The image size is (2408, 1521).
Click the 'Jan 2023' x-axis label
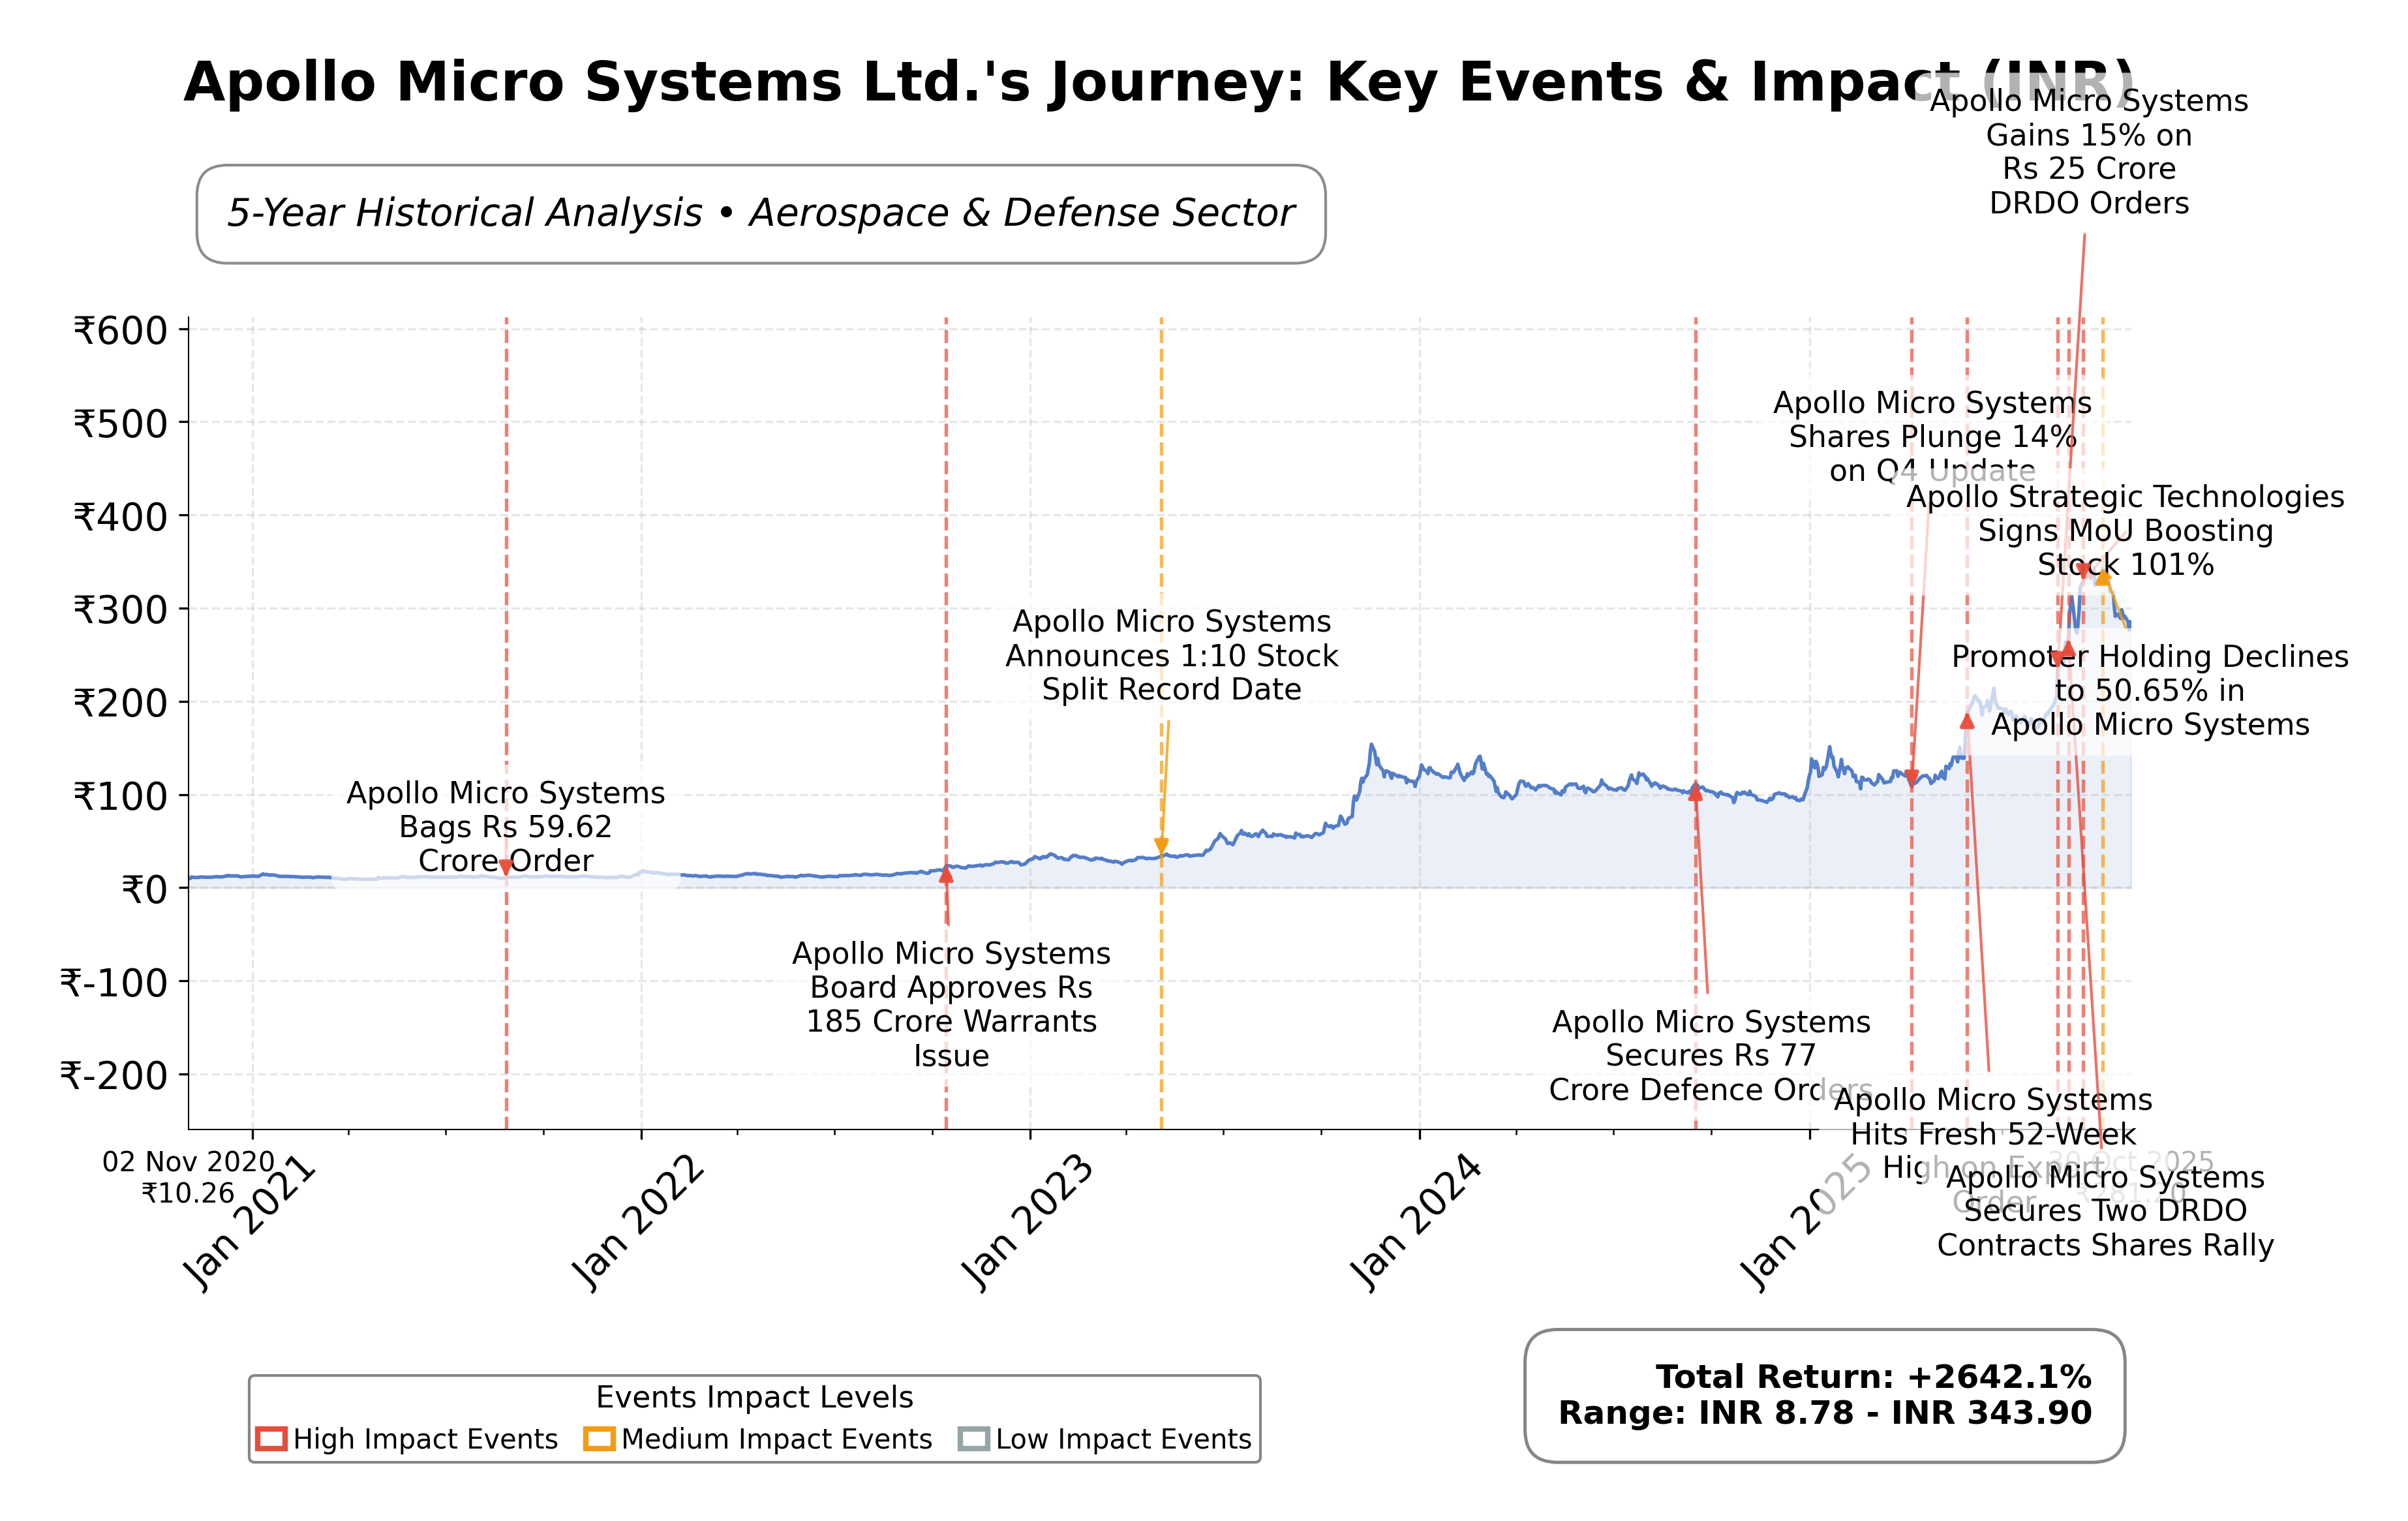pos(1027,1223)
